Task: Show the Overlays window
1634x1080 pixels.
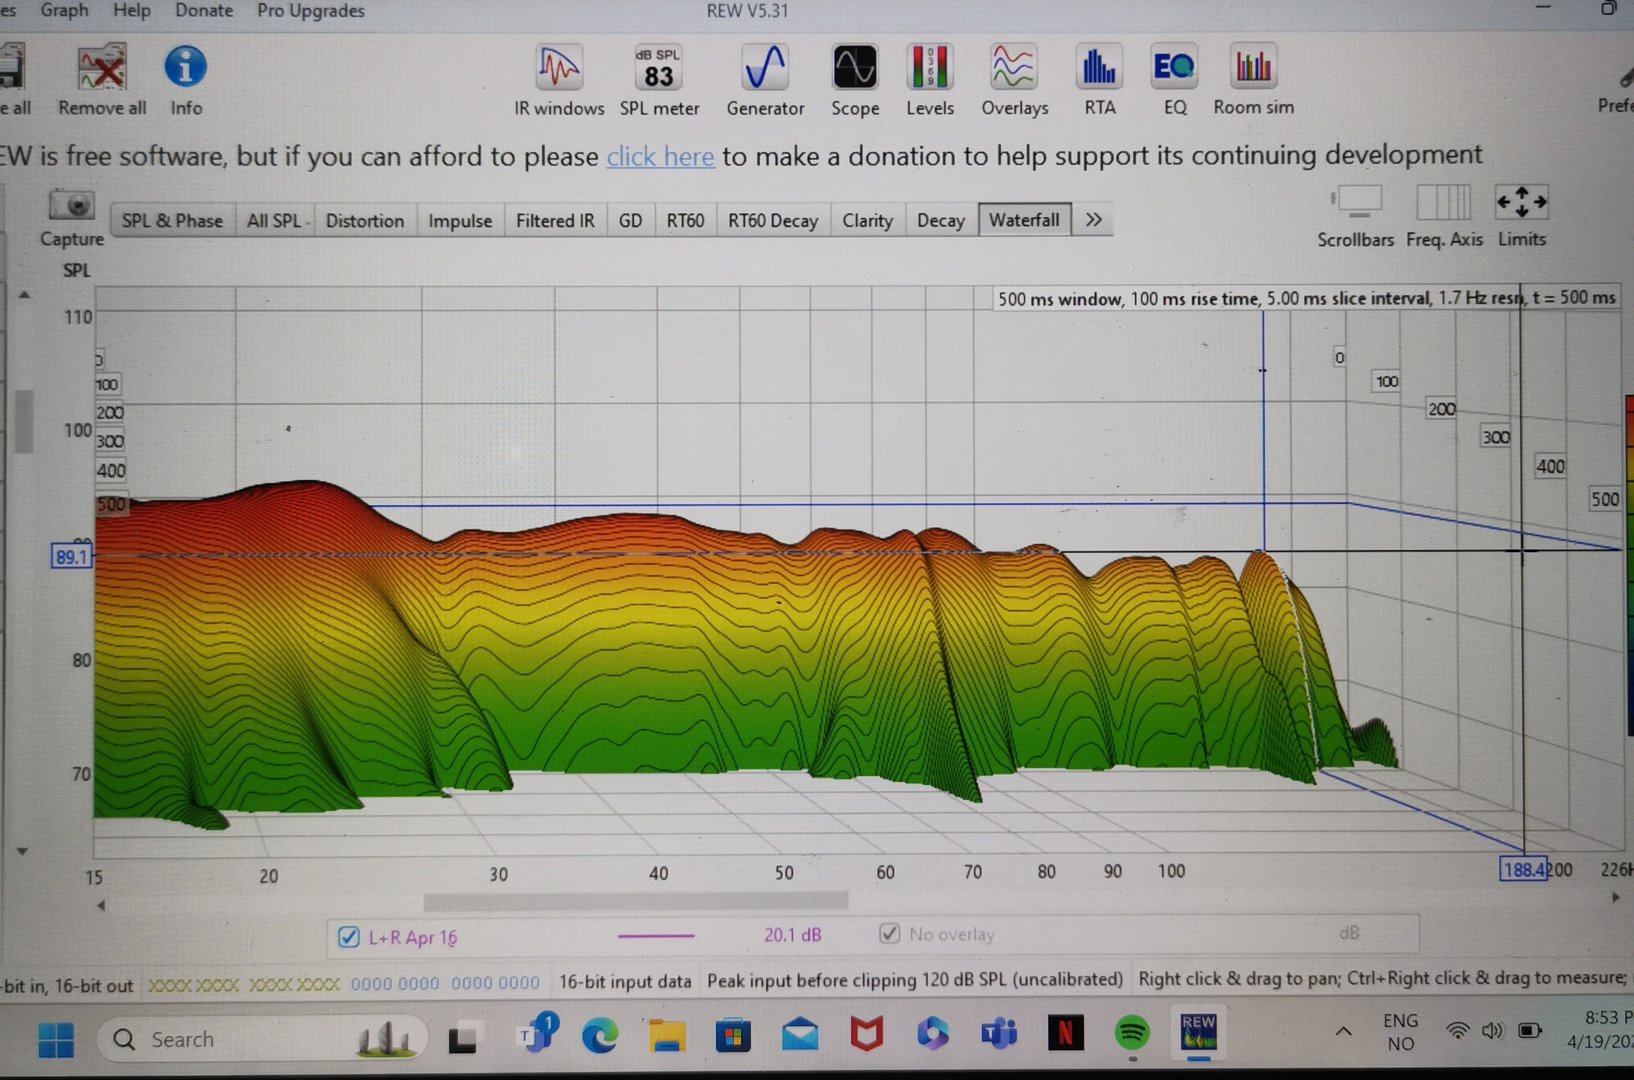Action: point(1014,80)
